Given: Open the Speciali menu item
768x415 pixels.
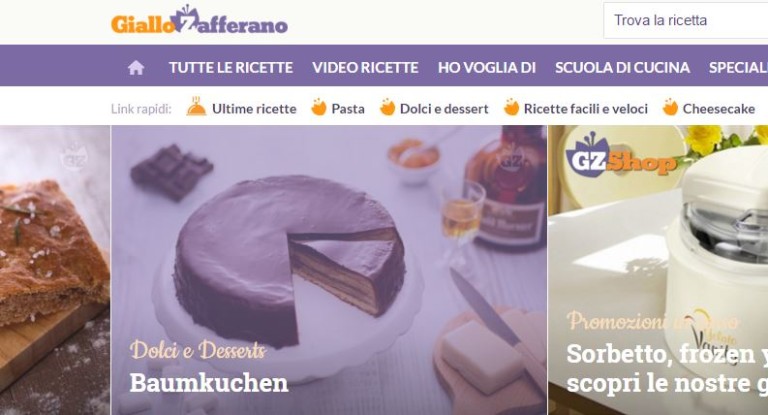Looking at the screenshot, I should tap(739, 68).
